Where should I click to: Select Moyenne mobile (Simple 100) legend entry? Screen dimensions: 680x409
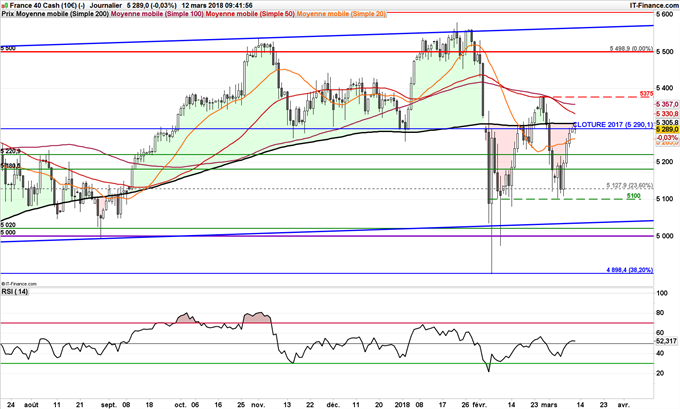pyautogui.click(x=158, y=14)
